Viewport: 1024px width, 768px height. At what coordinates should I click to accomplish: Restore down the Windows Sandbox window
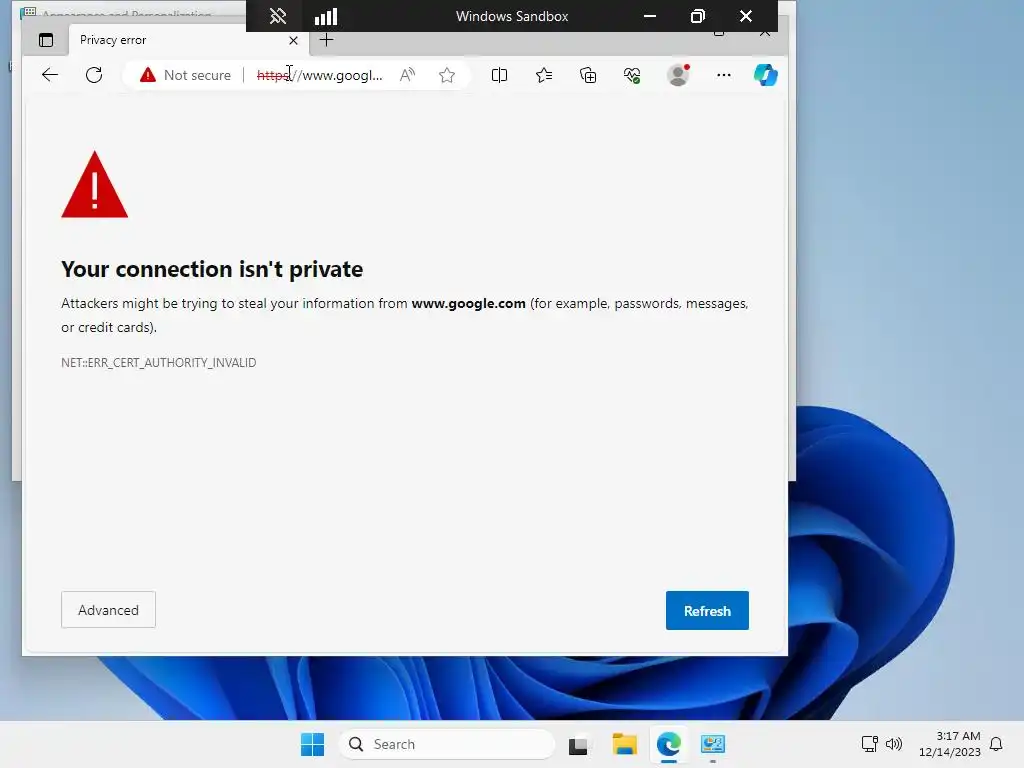698,16
